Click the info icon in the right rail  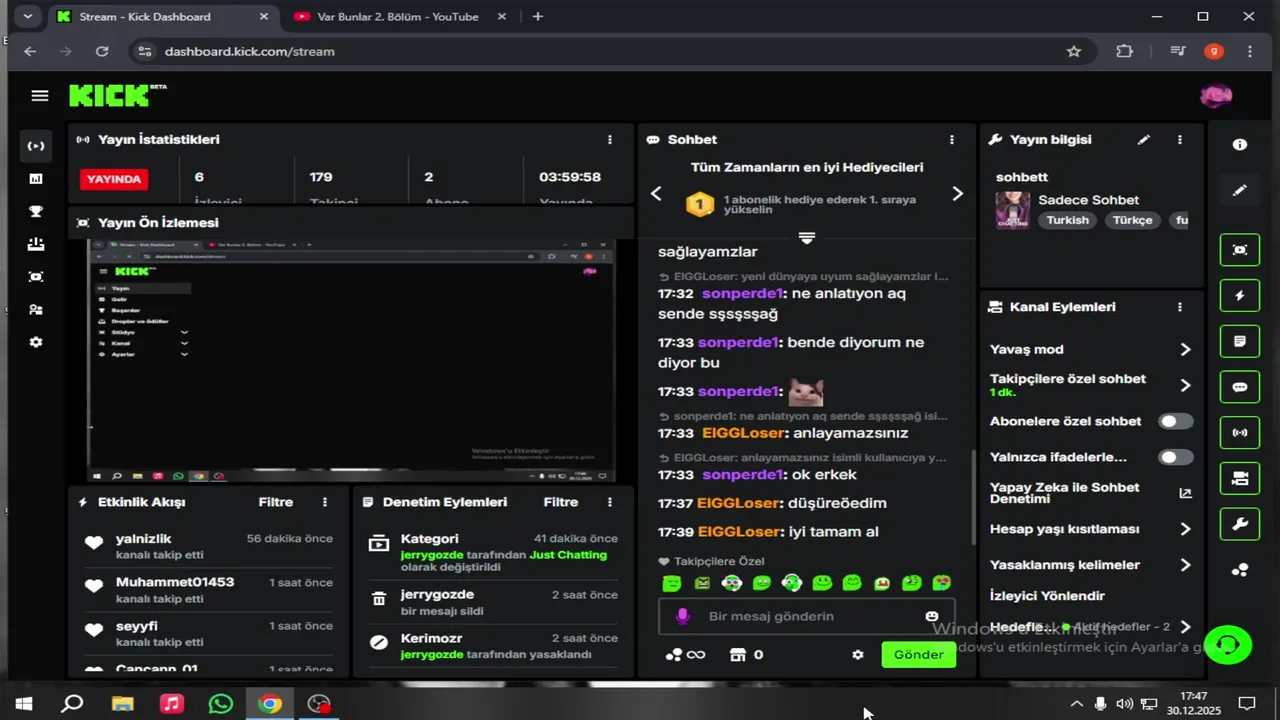[1240, 145]
